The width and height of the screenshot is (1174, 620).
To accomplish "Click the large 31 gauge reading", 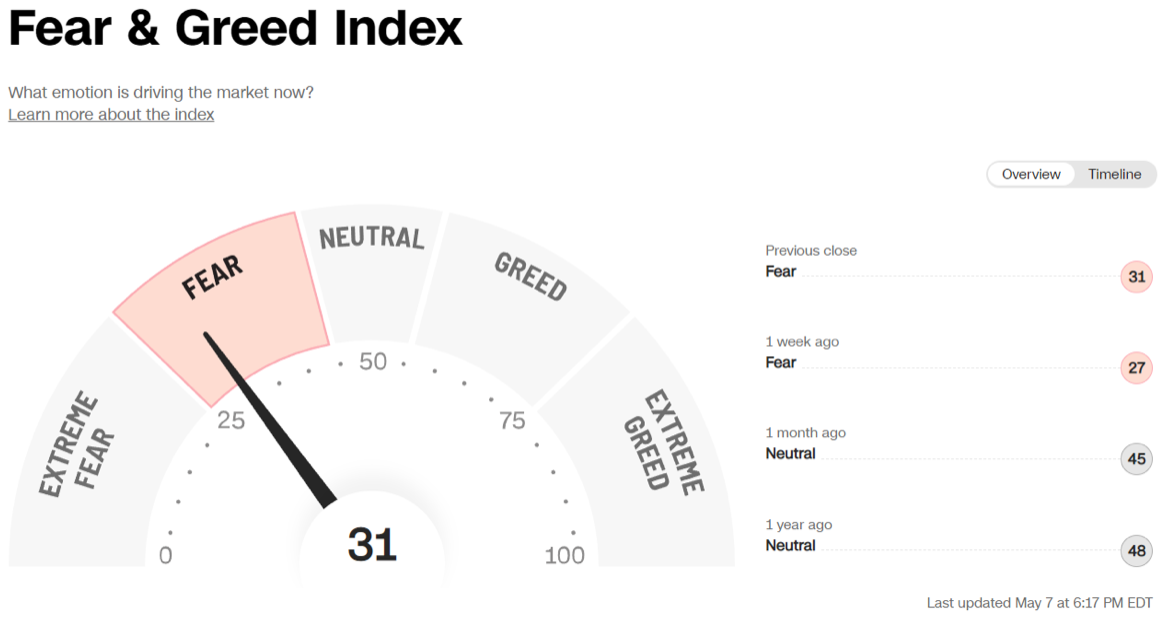I will coord(372,545).
